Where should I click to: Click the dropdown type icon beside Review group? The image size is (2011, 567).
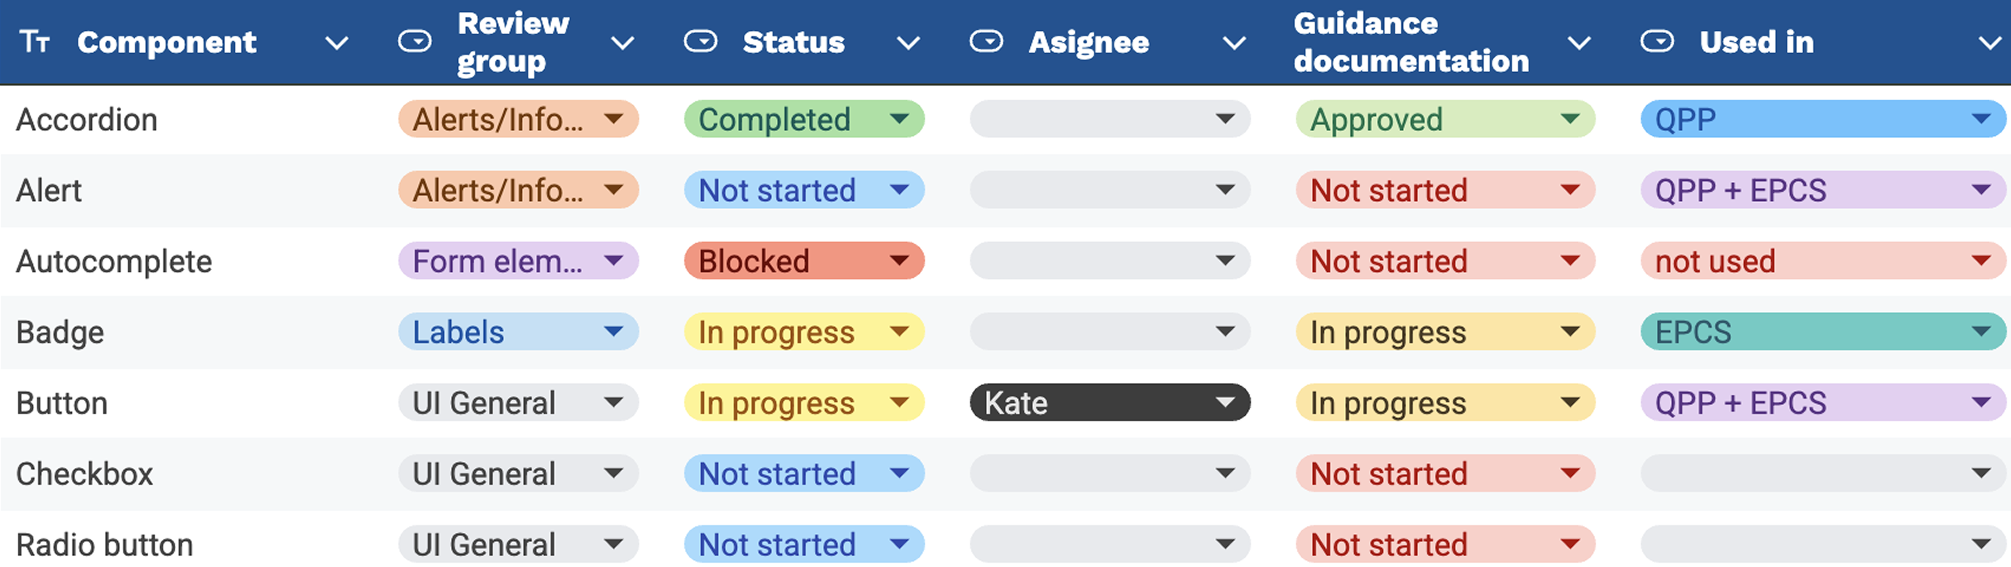point(414,42)
